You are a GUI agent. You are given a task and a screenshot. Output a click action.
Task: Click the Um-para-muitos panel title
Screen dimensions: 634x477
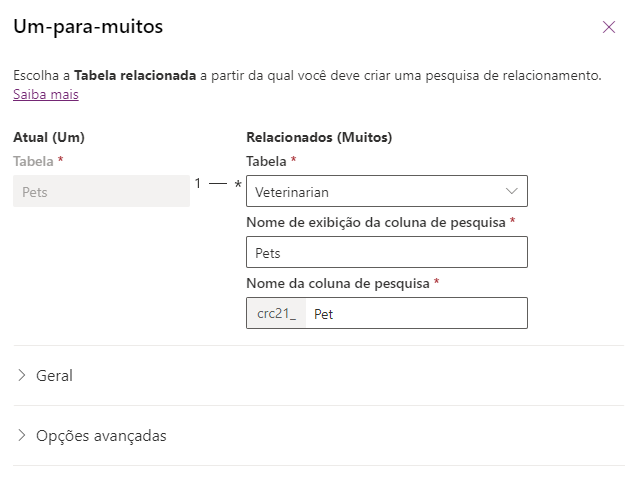[88, 27]
